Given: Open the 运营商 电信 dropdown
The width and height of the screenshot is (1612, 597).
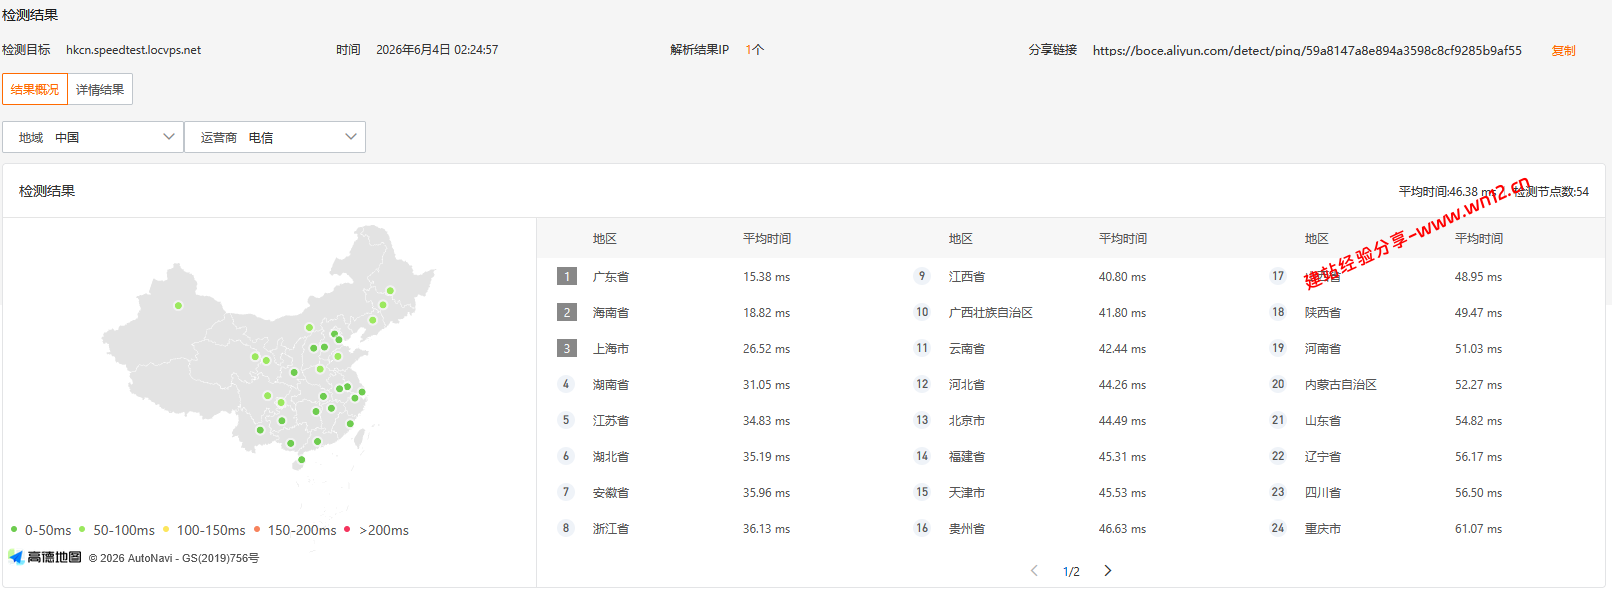Looking at the screenshot, I should [x=275, y=137].
